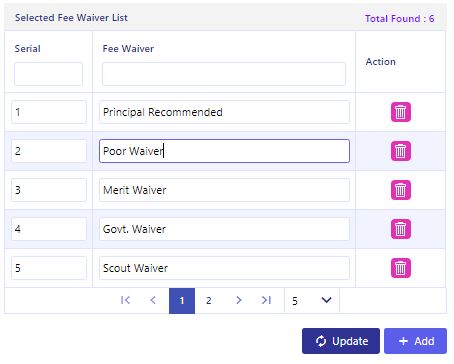Remove the Merit Waiver entry
Image resolution: width=454 pixels, height=364 pixels.
401,190
